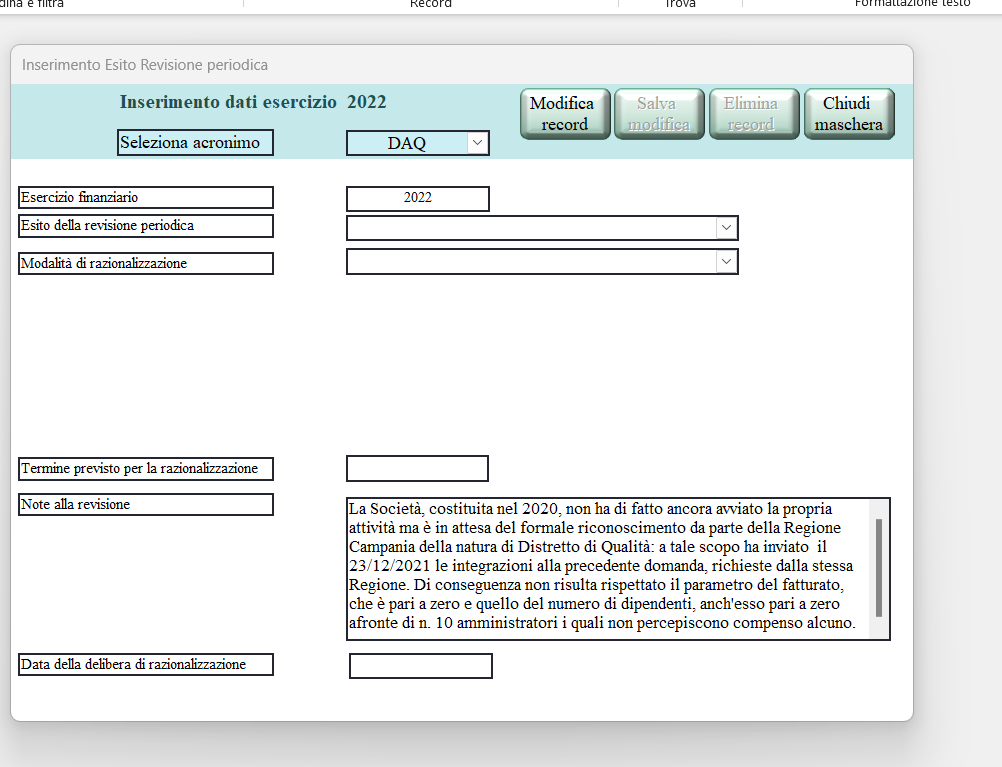Select the Seleziona acronimo label
1002x767 pixels.
(196, 143)
